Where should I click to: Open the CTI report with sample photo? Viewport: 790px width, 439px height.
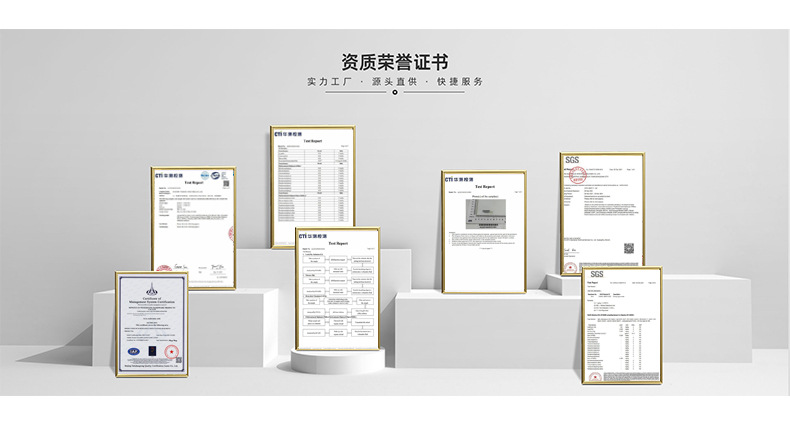click(484, 232)
